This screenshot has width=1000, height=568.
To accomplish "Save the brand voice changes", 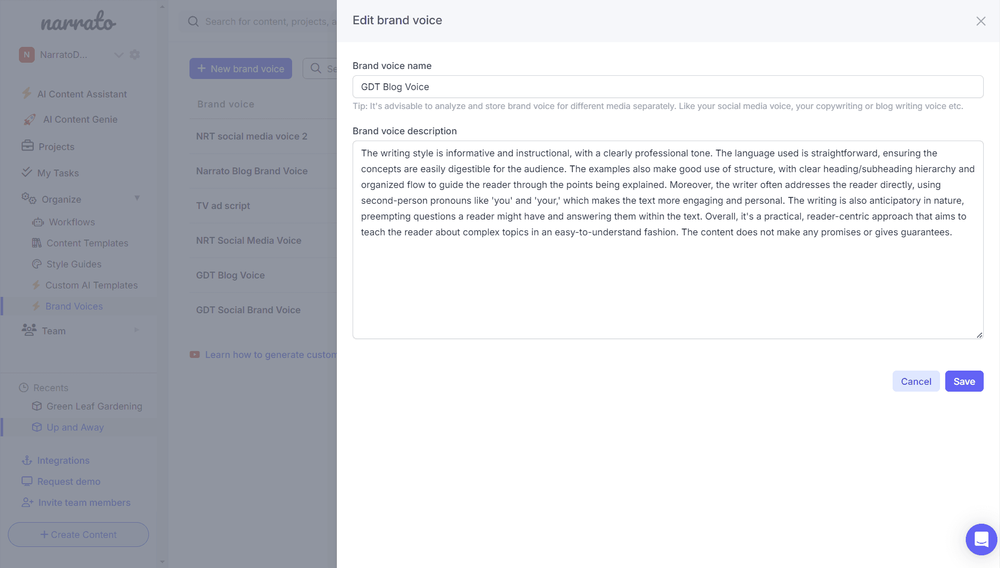I will pos(964,381).
